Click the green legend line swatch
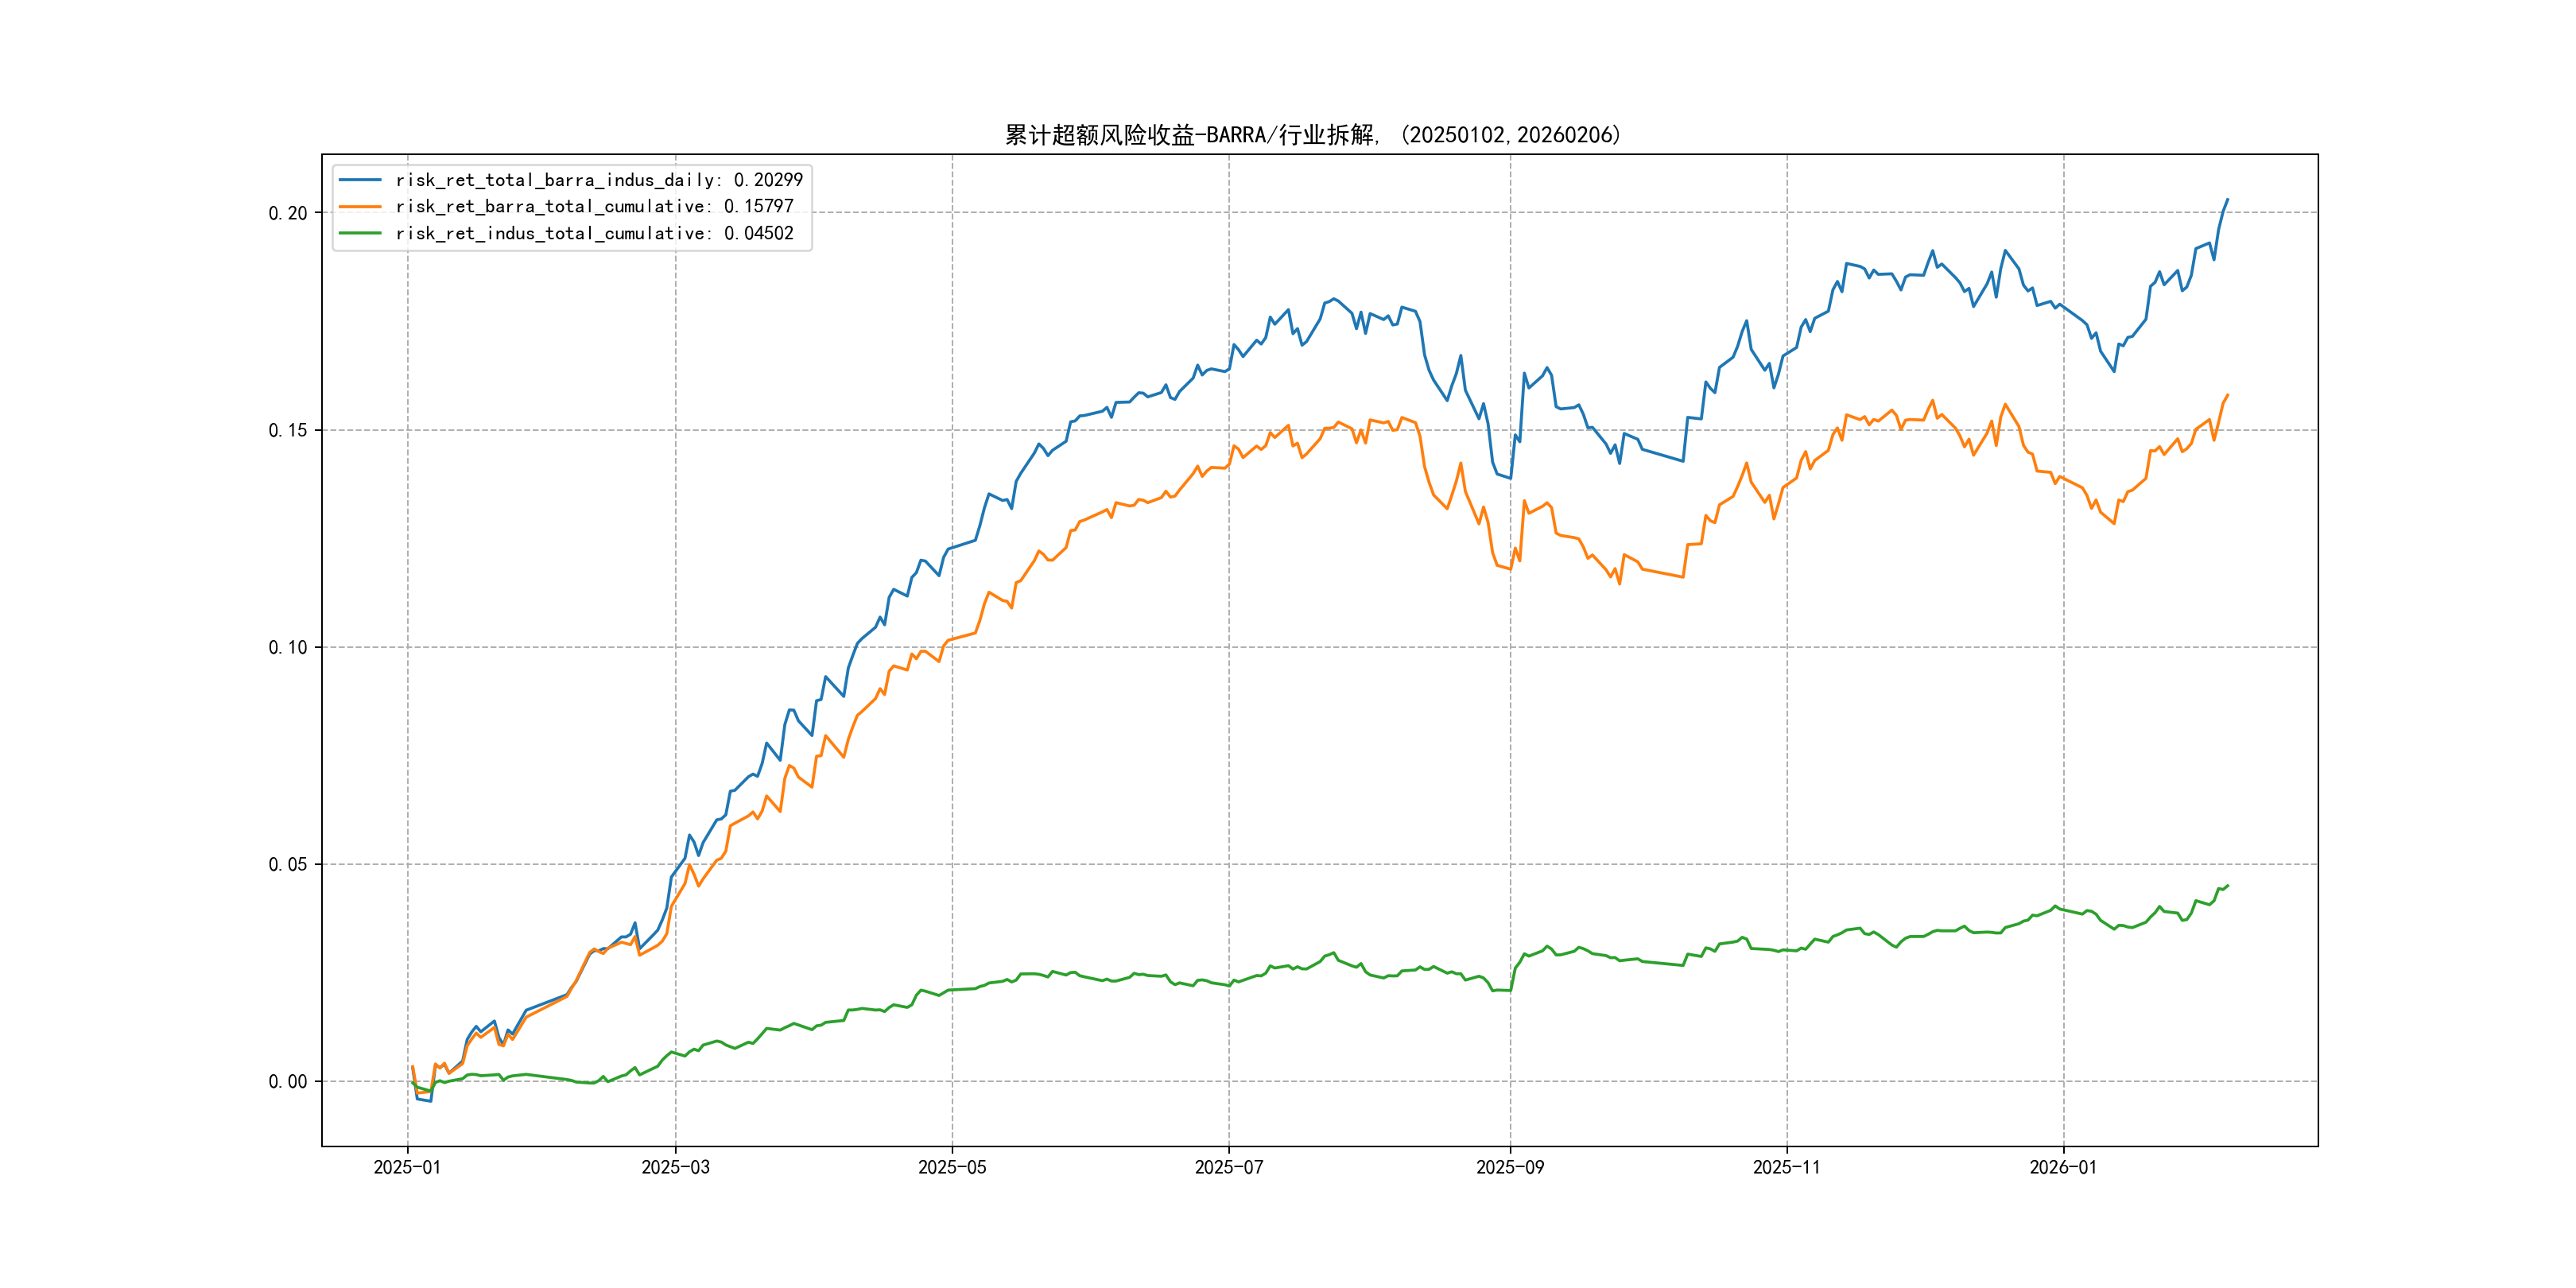Viewport: 2576px width, 1288px height. click(360, 233)
